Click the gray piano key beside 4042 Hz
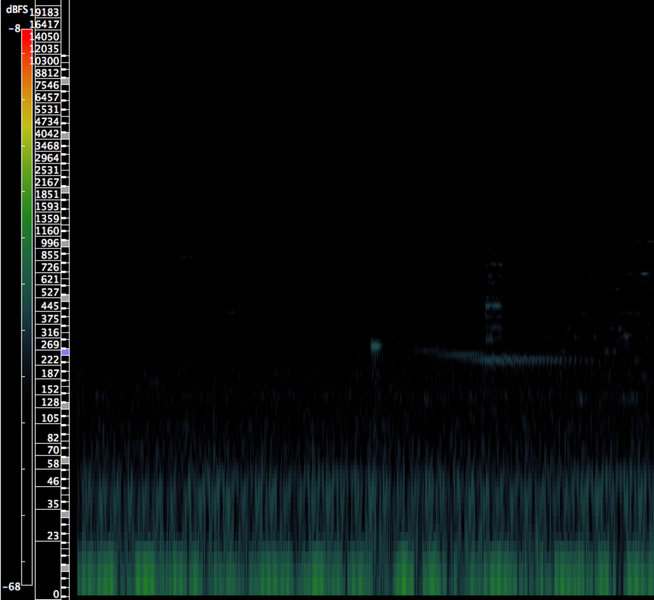This screenshot has height=600, width=654. click(66, 134)
